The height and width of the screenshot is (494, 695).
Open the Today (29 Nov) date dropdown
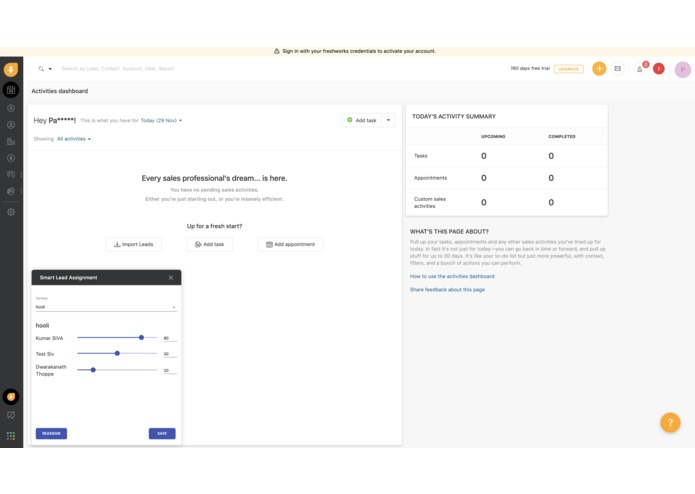pyautogui.click(x=161, y=121)
